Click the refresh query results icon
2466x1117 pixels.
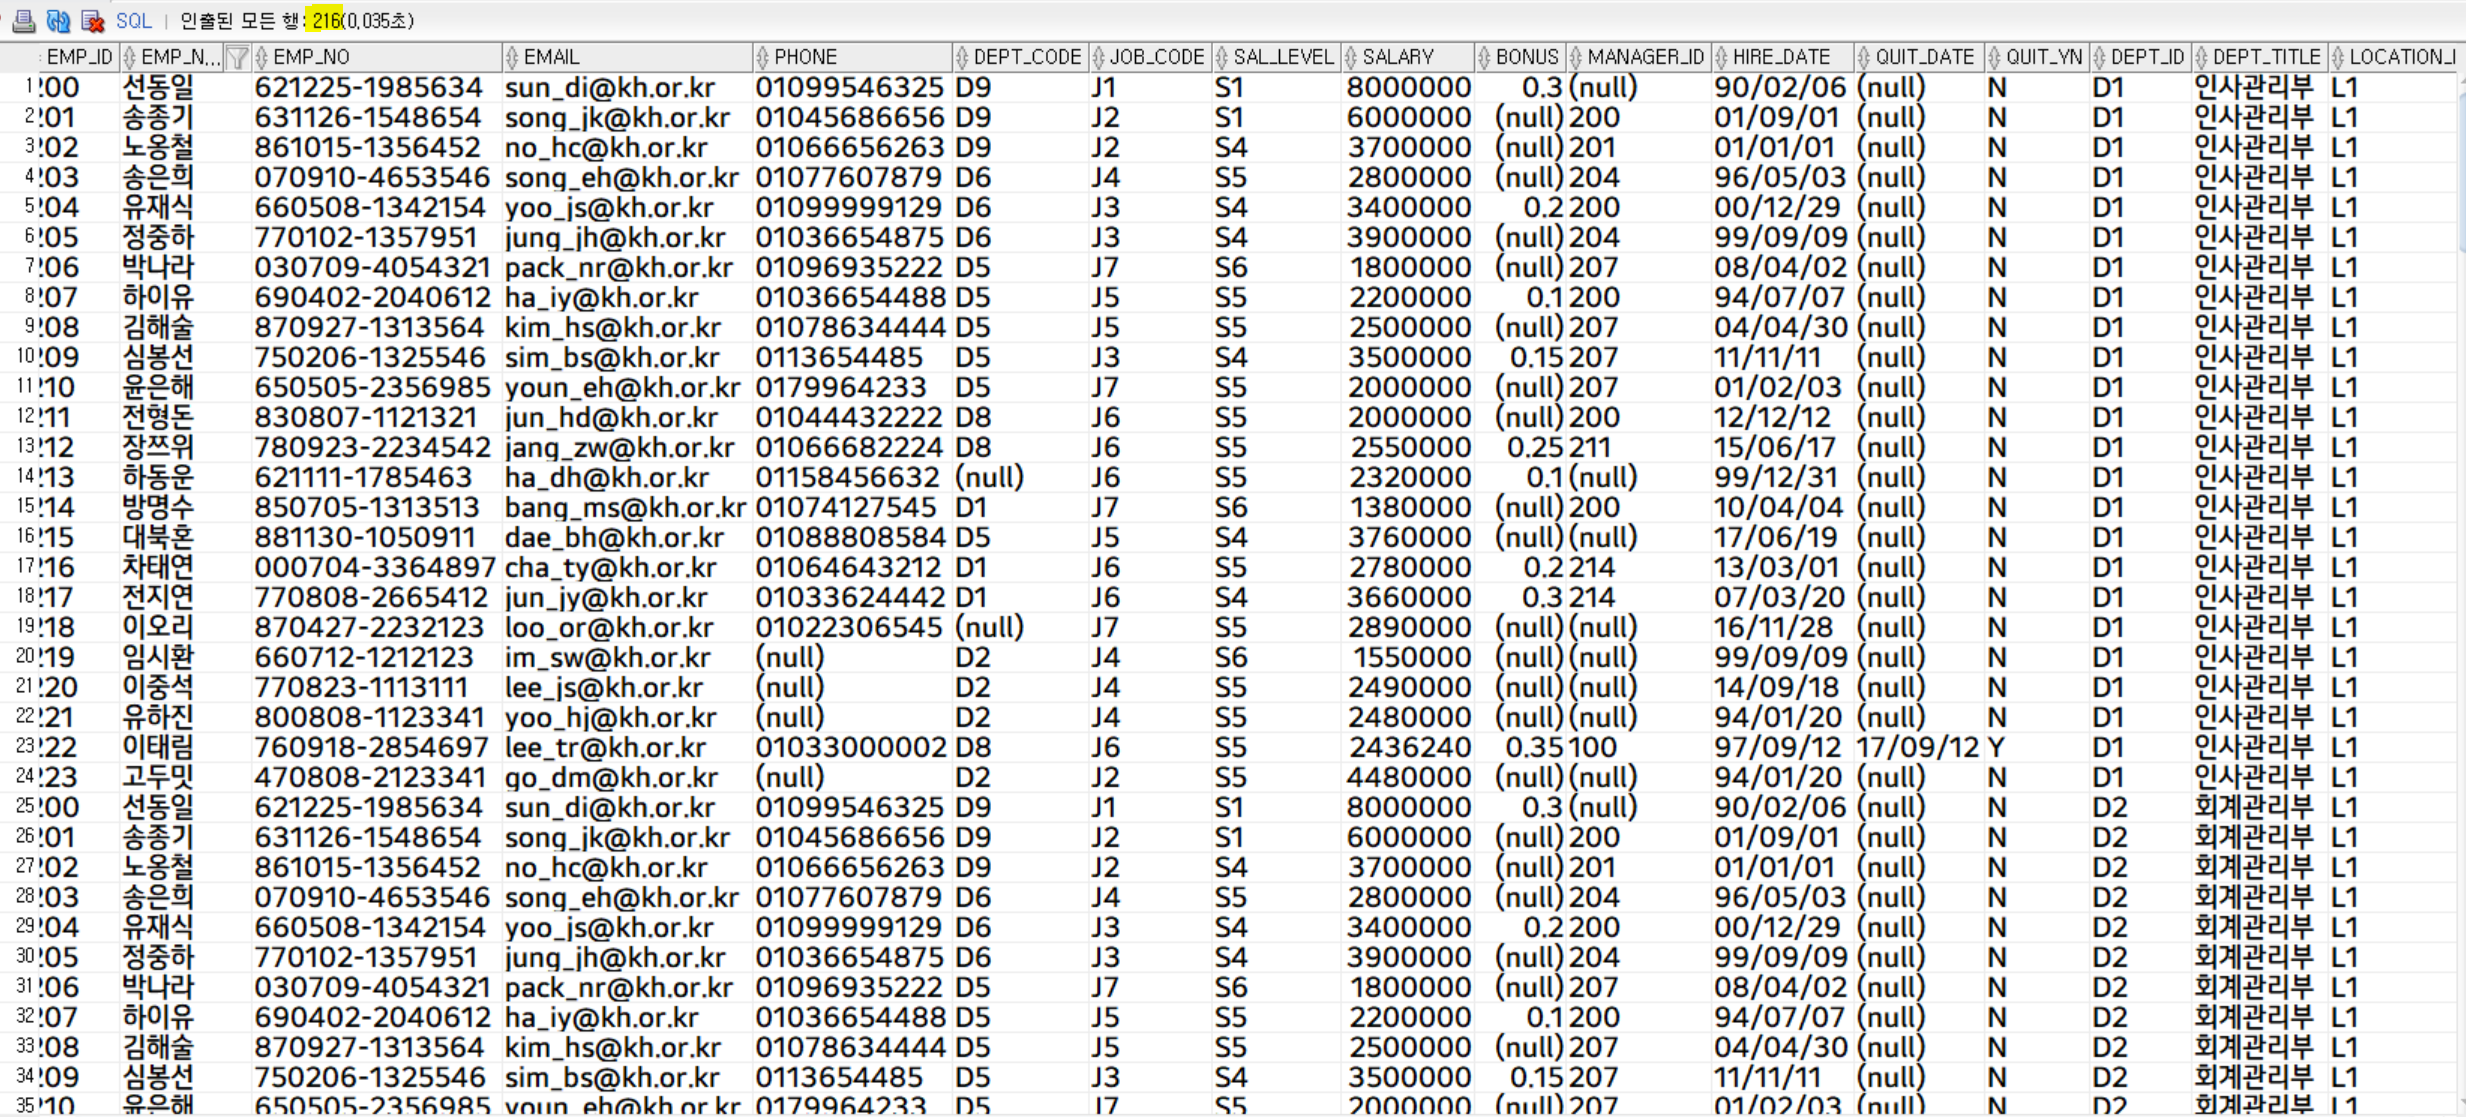(x=58, y=20)
